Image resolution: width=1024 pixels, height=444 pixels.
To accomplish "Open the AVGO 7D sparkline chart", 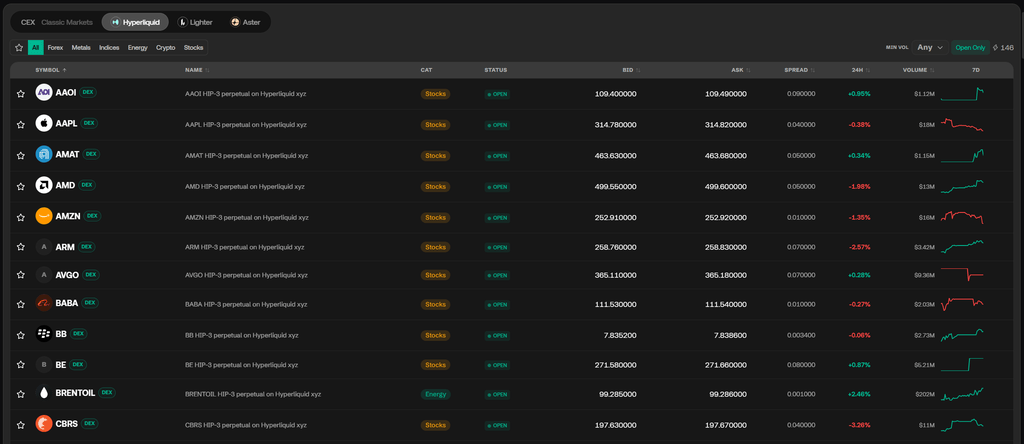I will point(962,274).
